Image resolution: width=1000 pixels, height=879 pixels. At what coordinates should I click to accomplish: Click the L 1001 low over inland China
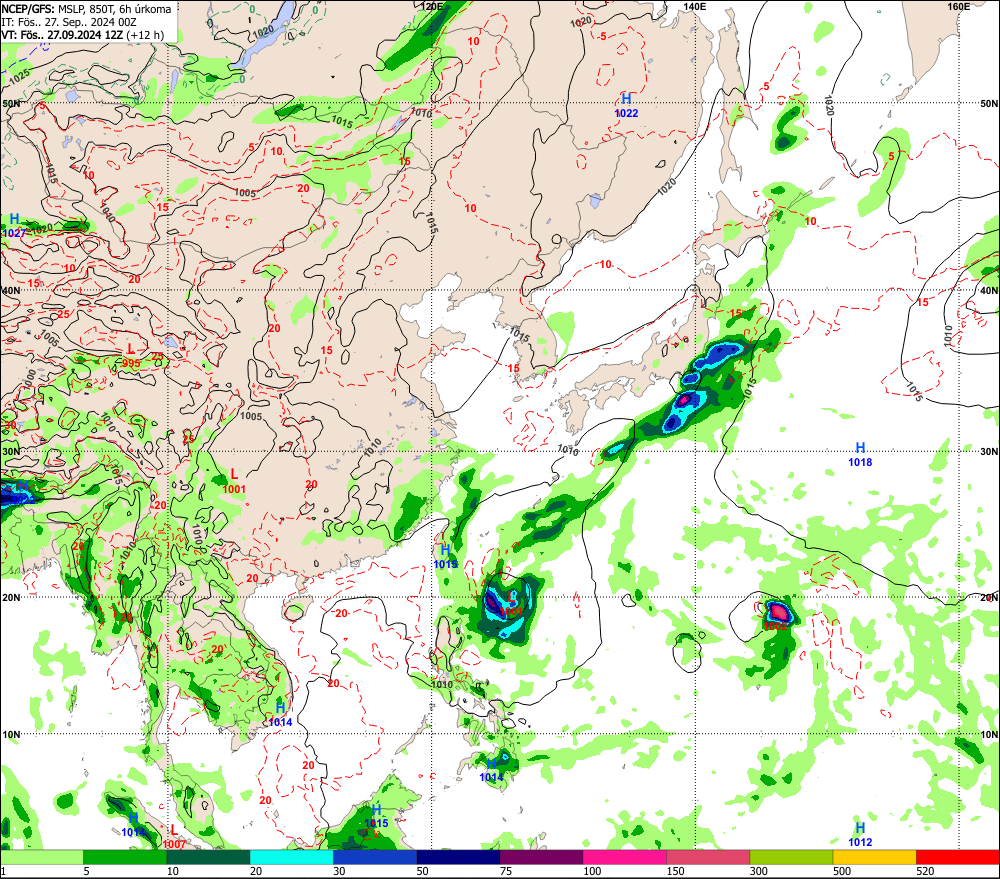coord(235,482)
